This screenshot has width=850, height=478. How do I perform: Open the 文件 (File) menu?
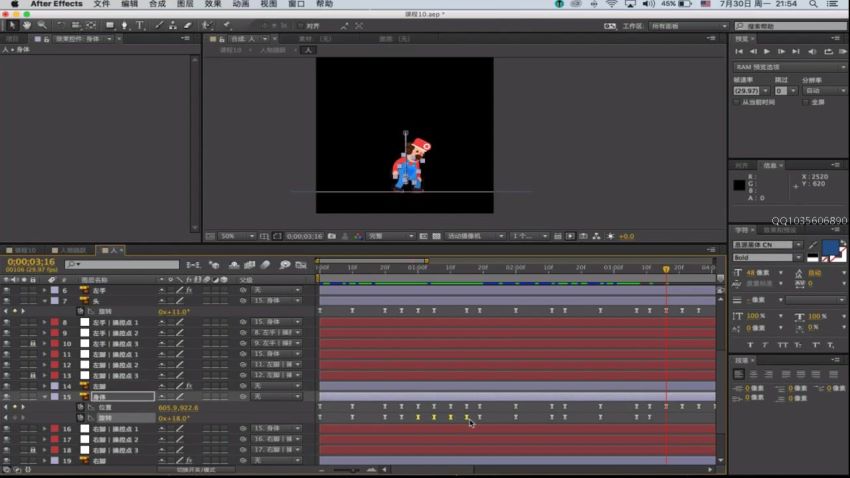(101, 4)
